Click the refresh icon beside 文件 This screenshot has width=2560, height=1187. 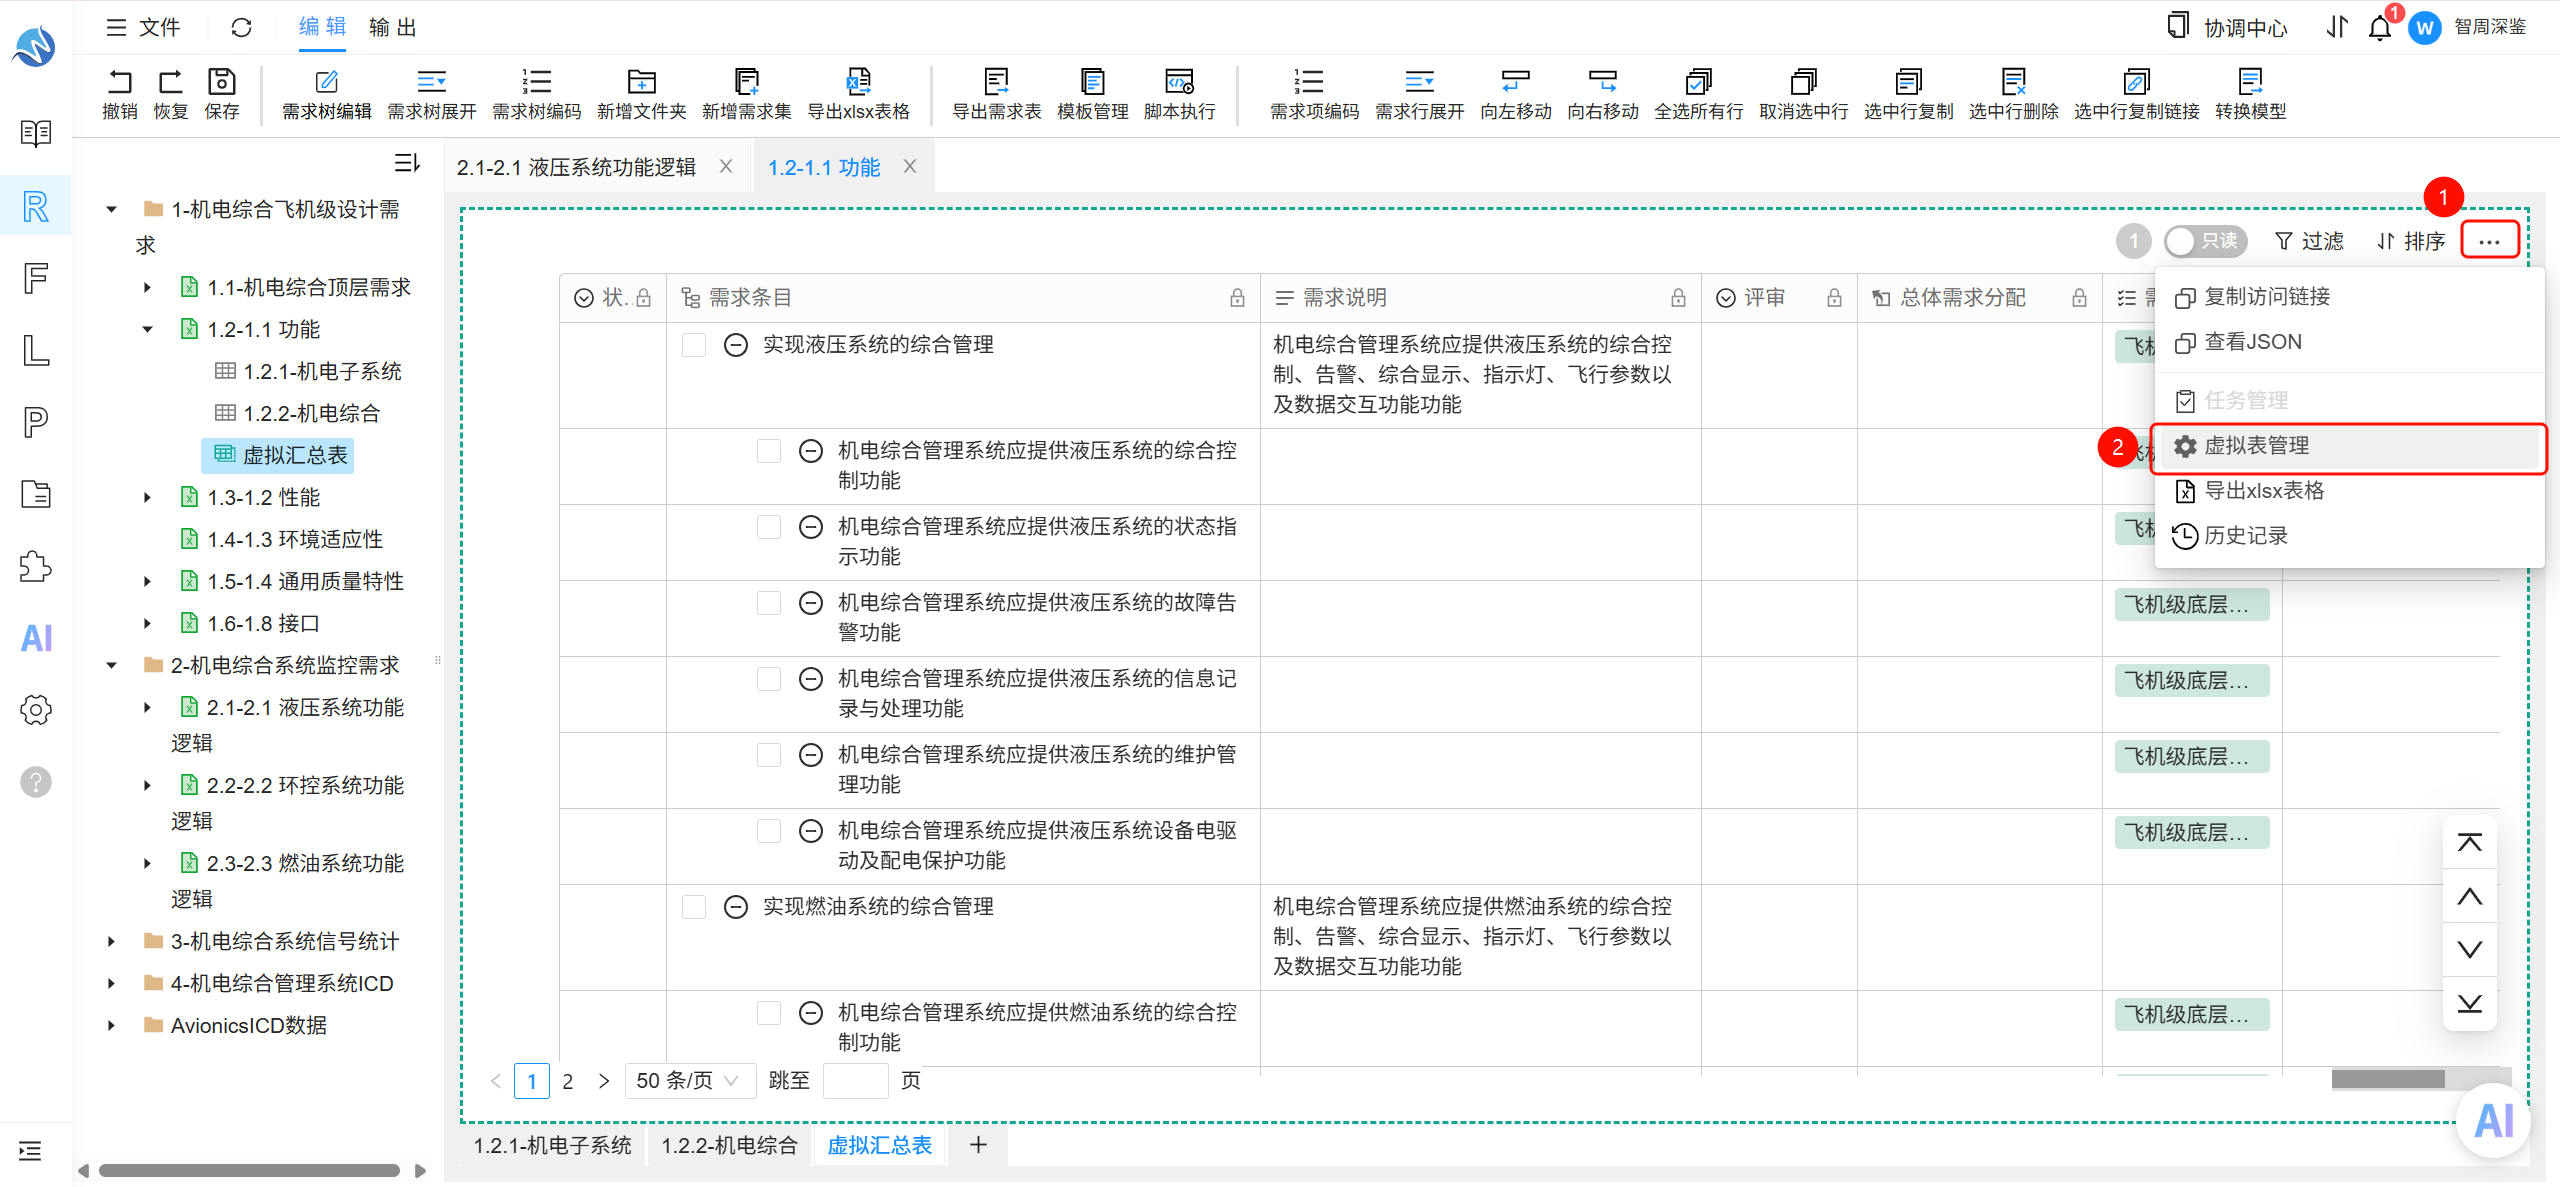click(x=241, y=27)
